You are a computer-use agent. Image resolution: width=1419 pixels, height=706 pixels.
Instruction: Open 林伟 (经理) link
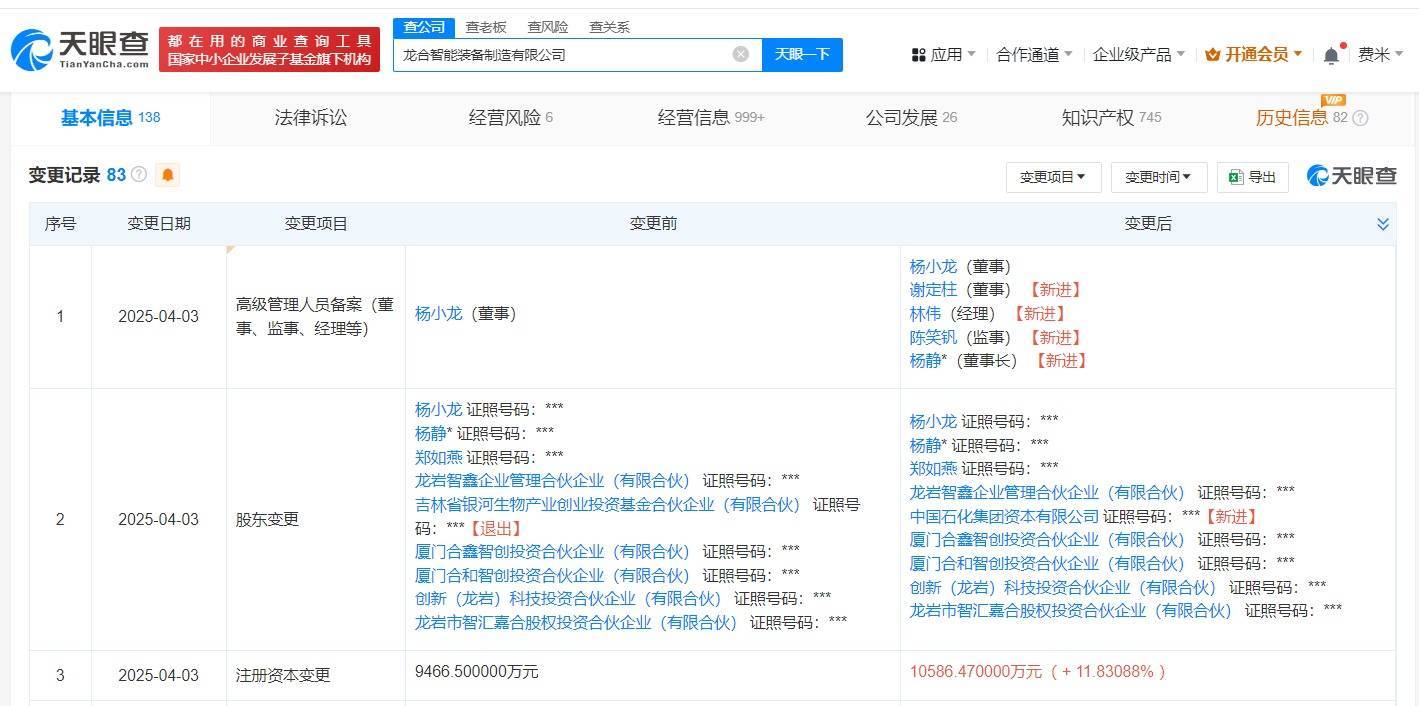(925, 314)
